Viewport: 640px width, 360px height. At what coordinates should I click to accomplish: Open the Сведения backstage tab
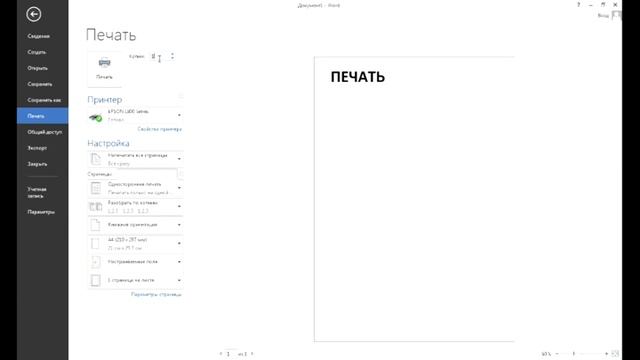coord(42,36)
